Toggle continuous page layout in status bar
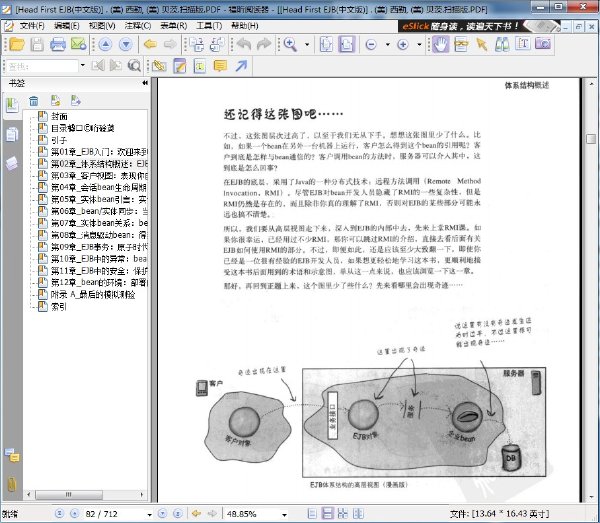This screenshot has height=523, width=600. 328,513
